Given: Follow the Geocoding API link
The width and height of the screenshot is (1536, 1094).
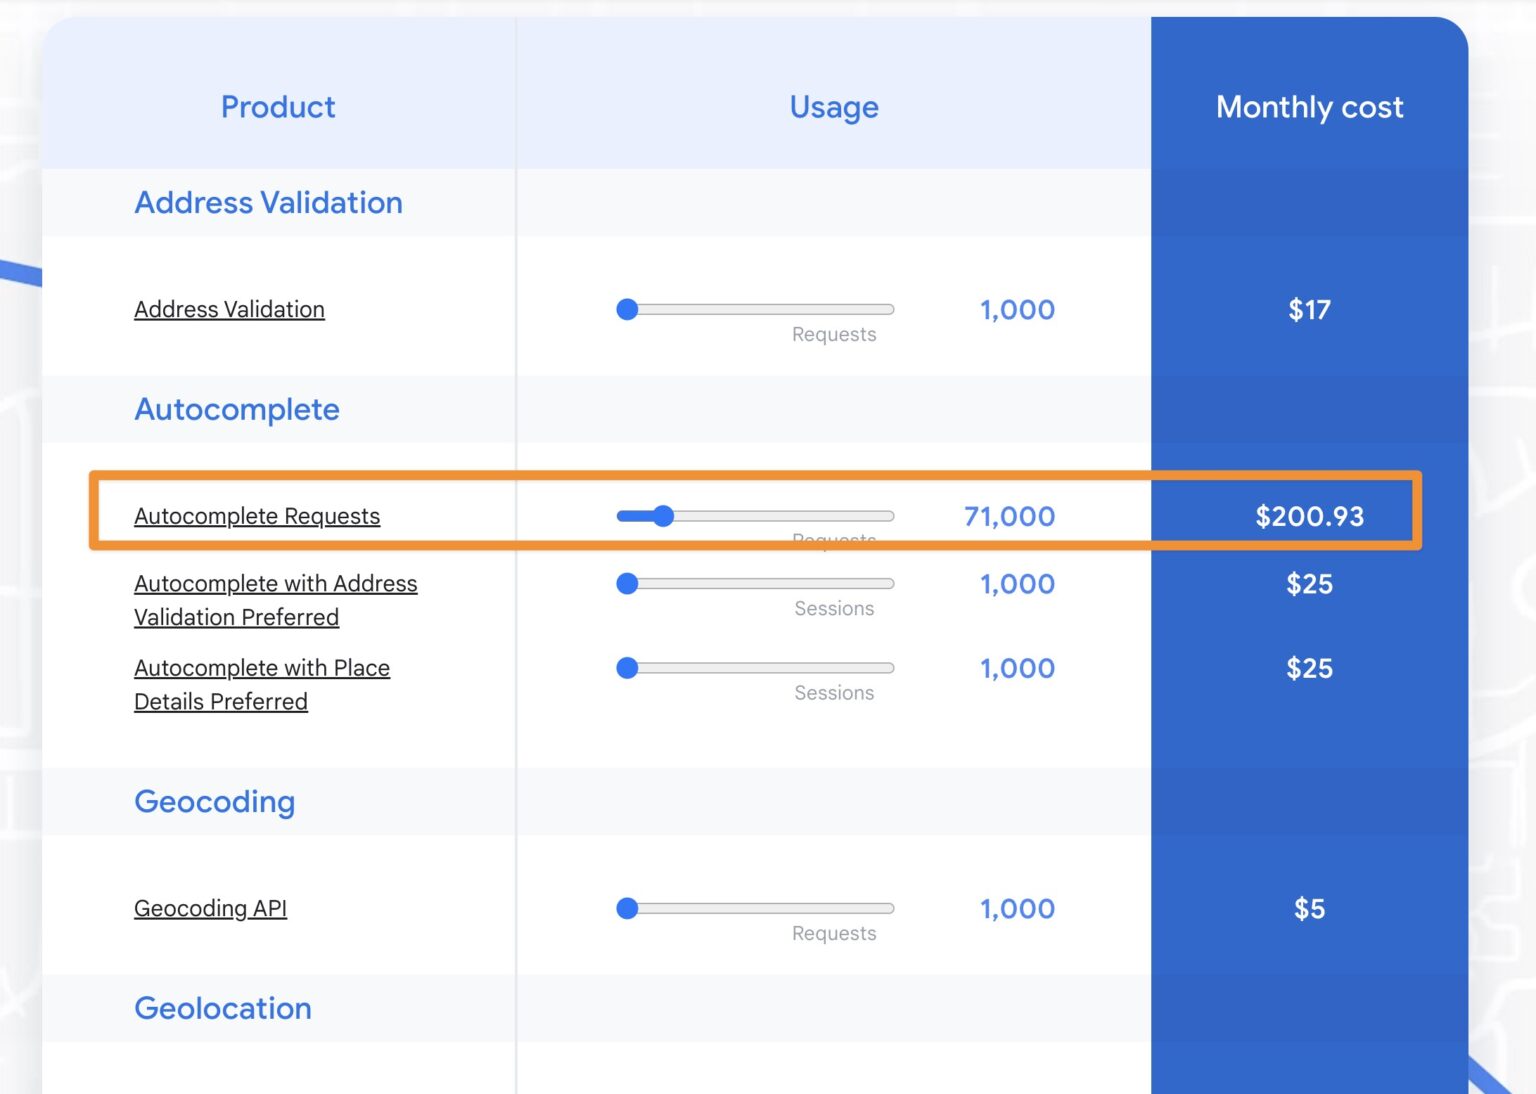Looking at the screenshot, I should (210, 908).
